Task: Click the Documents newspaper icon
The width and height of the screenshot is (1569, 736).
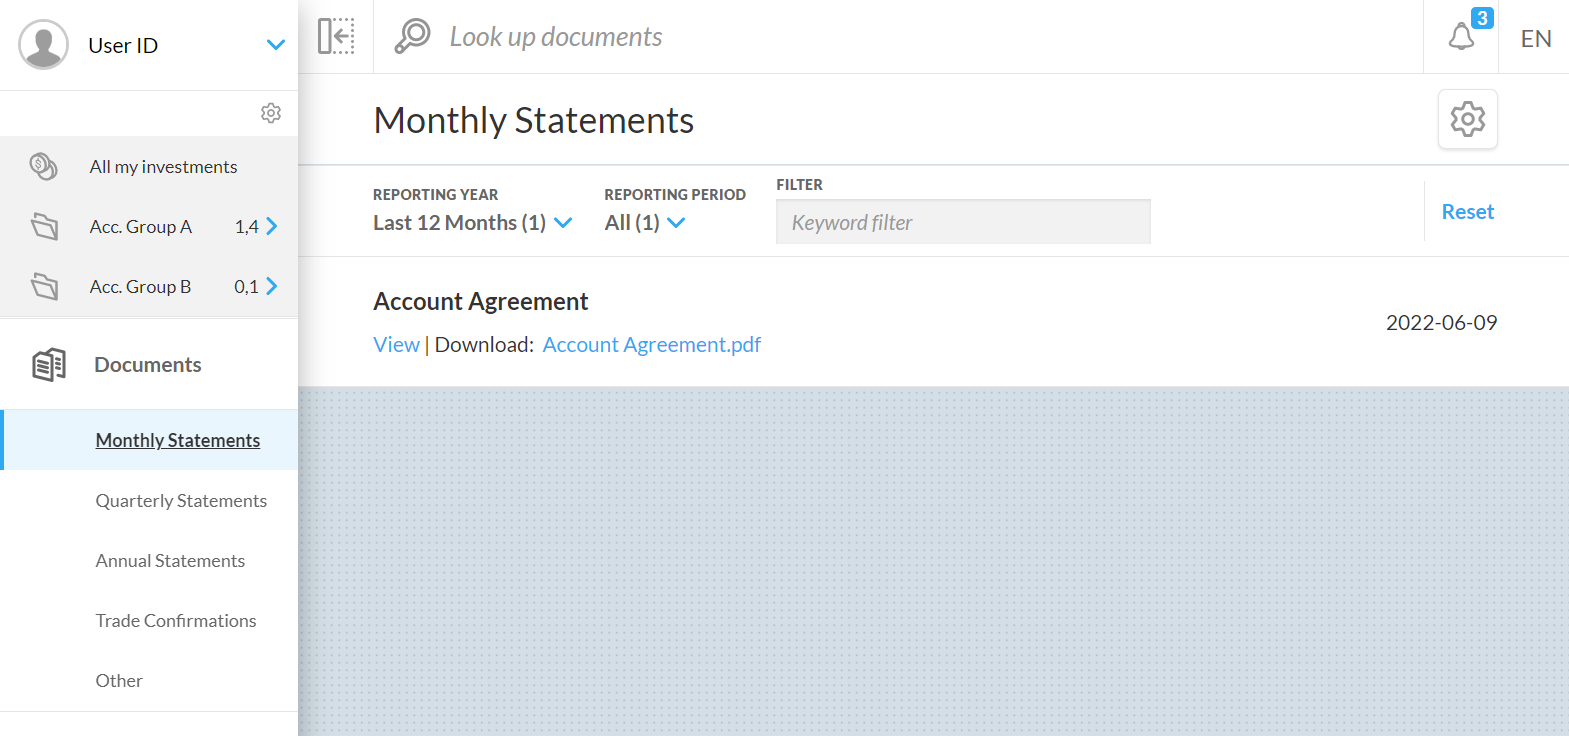Action: pos(49,365)
